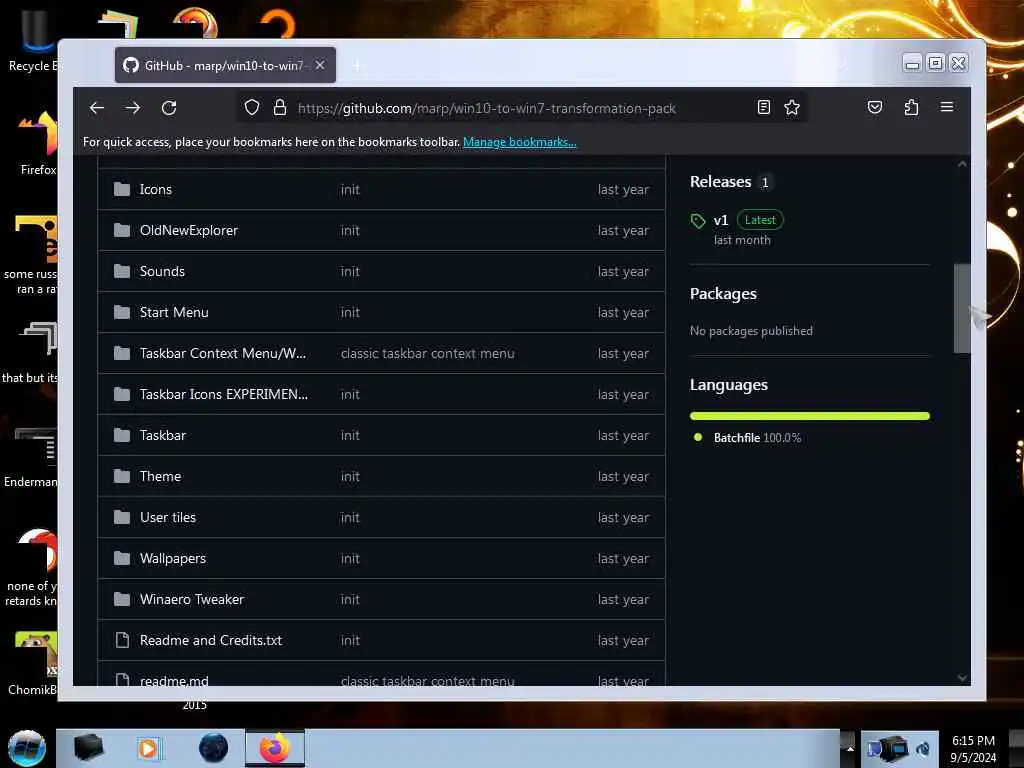Open the Taskbar Icons EXPERIMENTAL folder

(x=223, y=394)
